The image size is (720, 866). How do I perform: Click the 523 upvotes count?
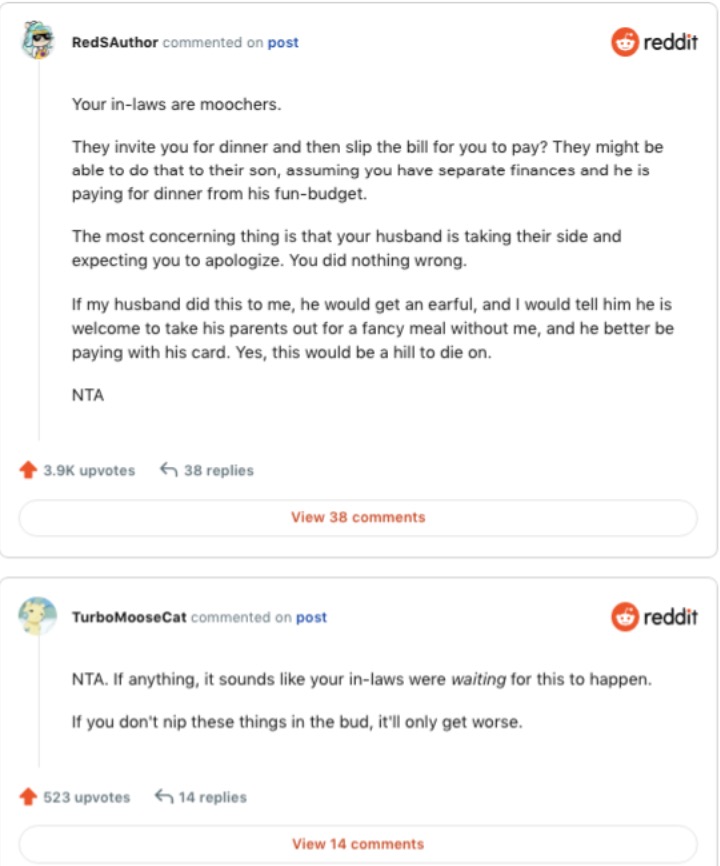coord(87,797)
